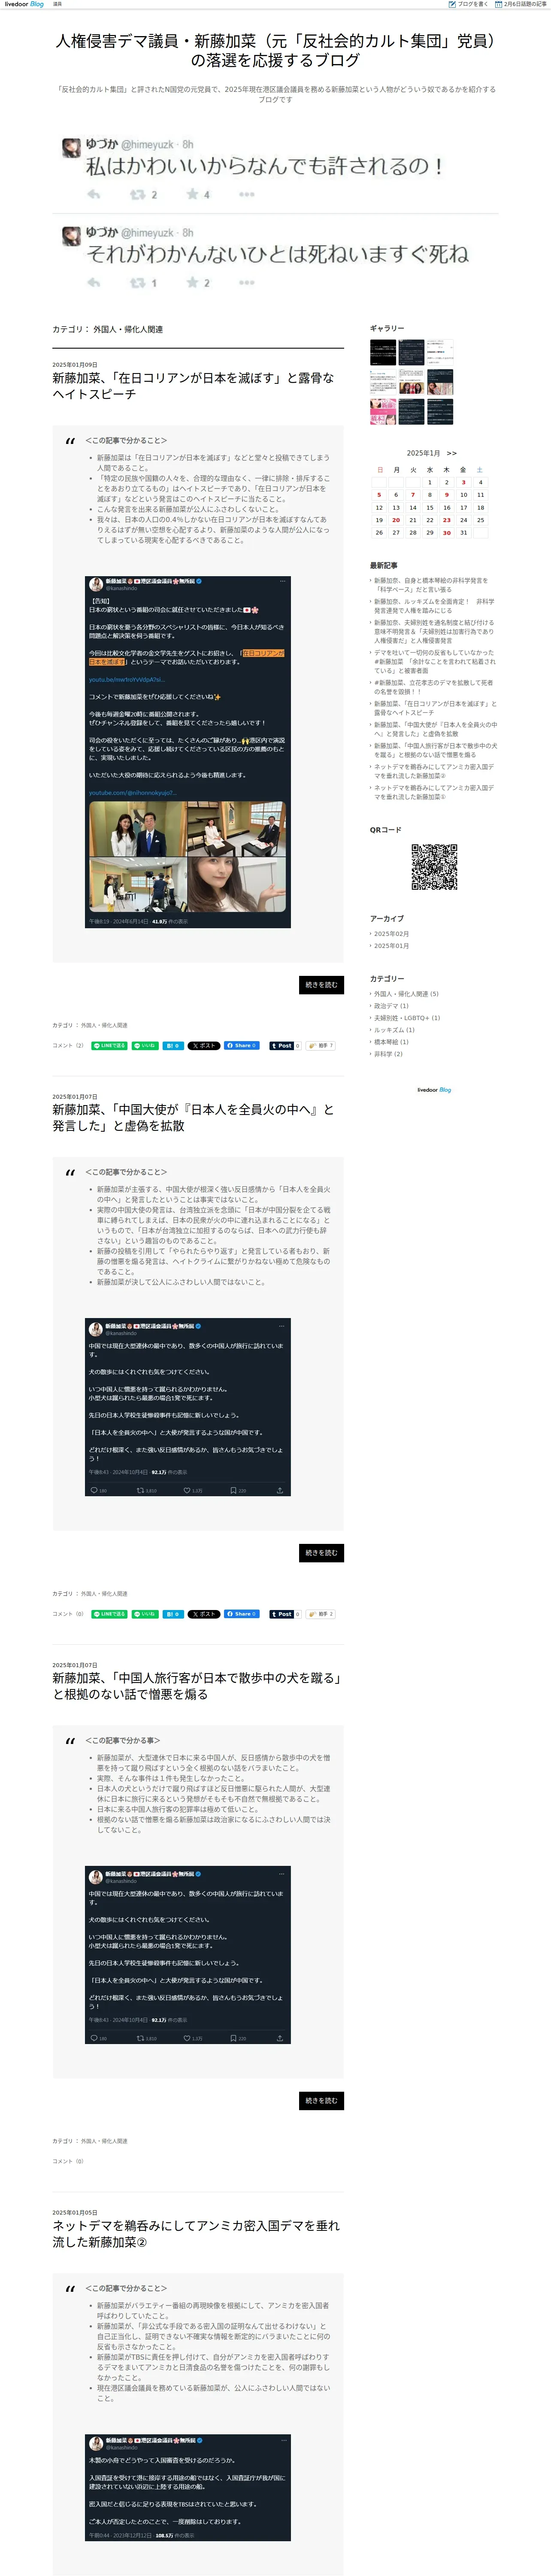Open calendar date 30 in 2025年1月
551x2576 pixels.
[447, 533]
